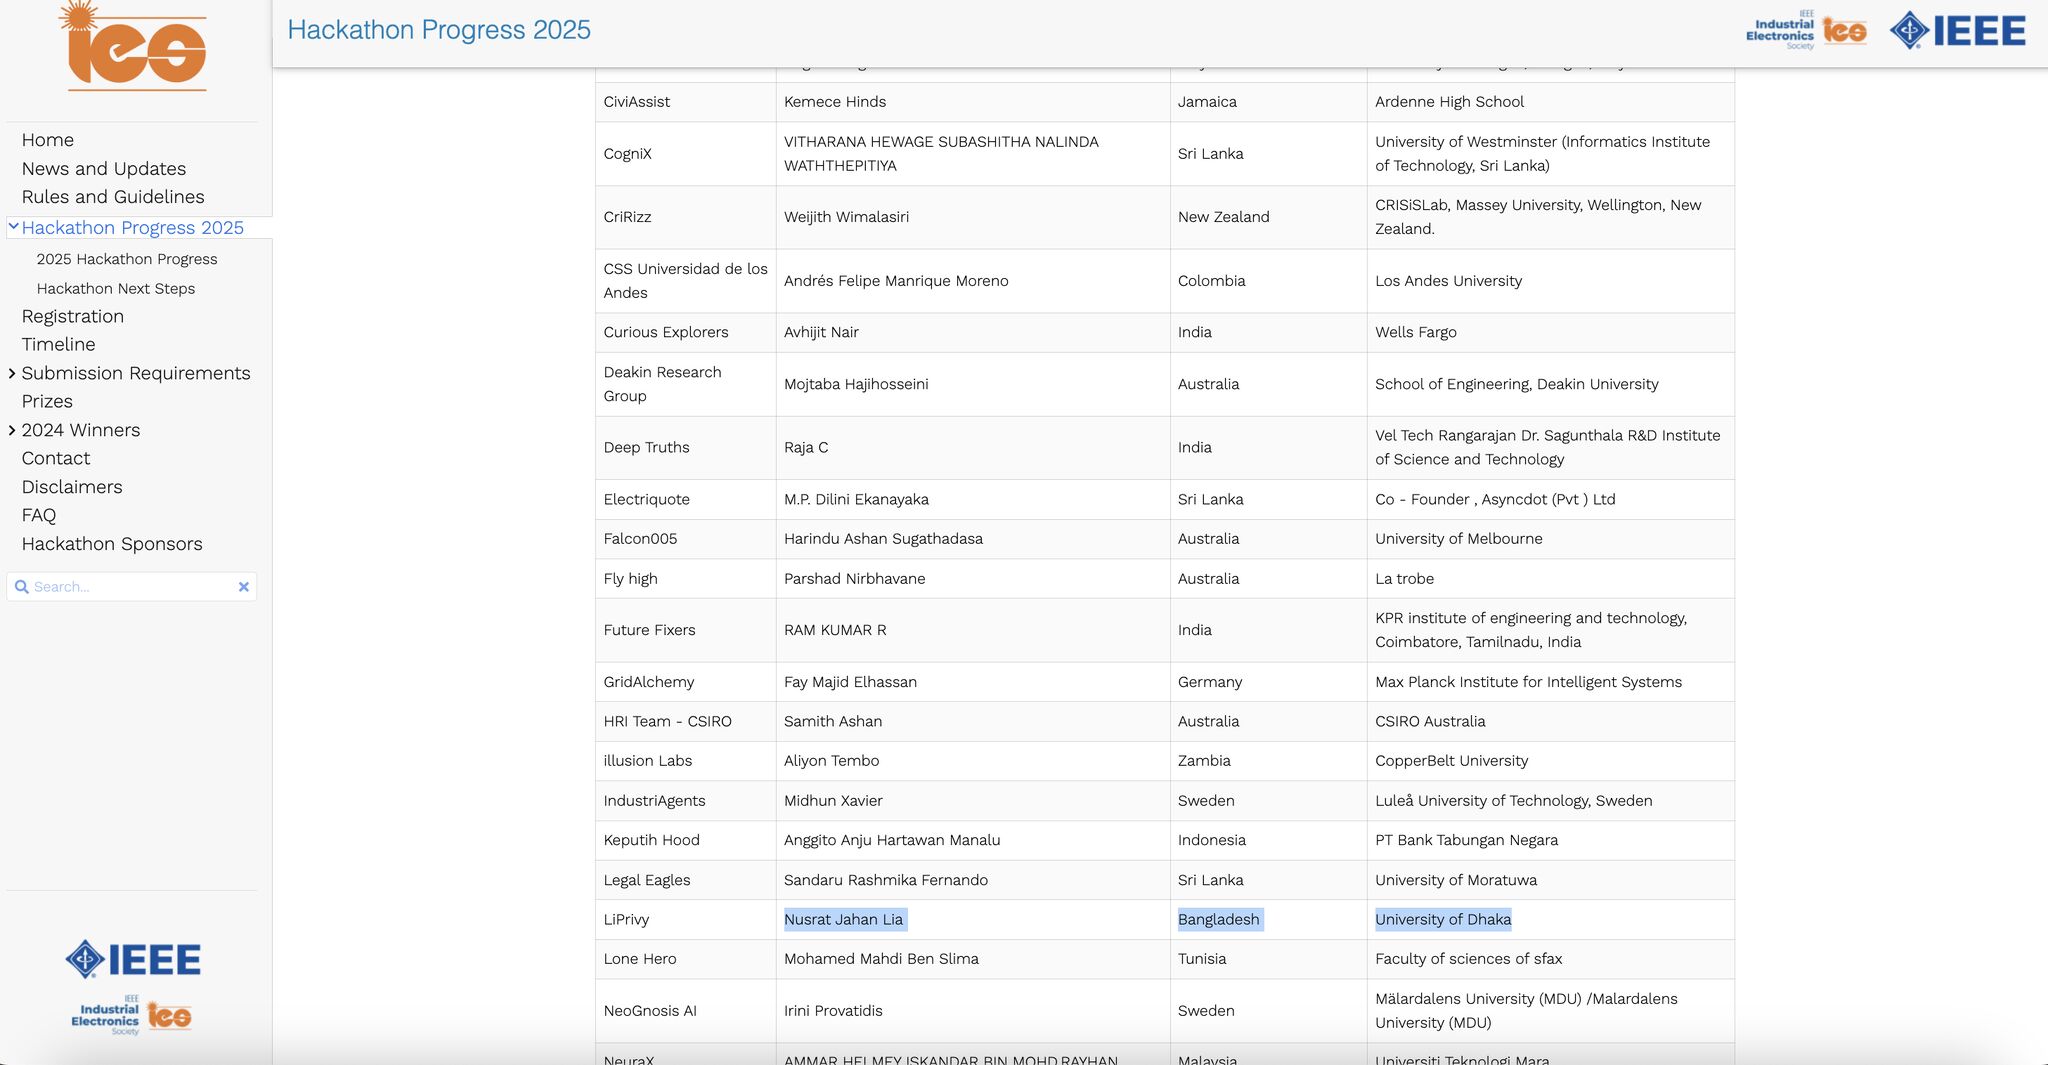Click the IES logo at top left
Viewport: 2048px width, 1065px height.
click(x=134, y=47)
